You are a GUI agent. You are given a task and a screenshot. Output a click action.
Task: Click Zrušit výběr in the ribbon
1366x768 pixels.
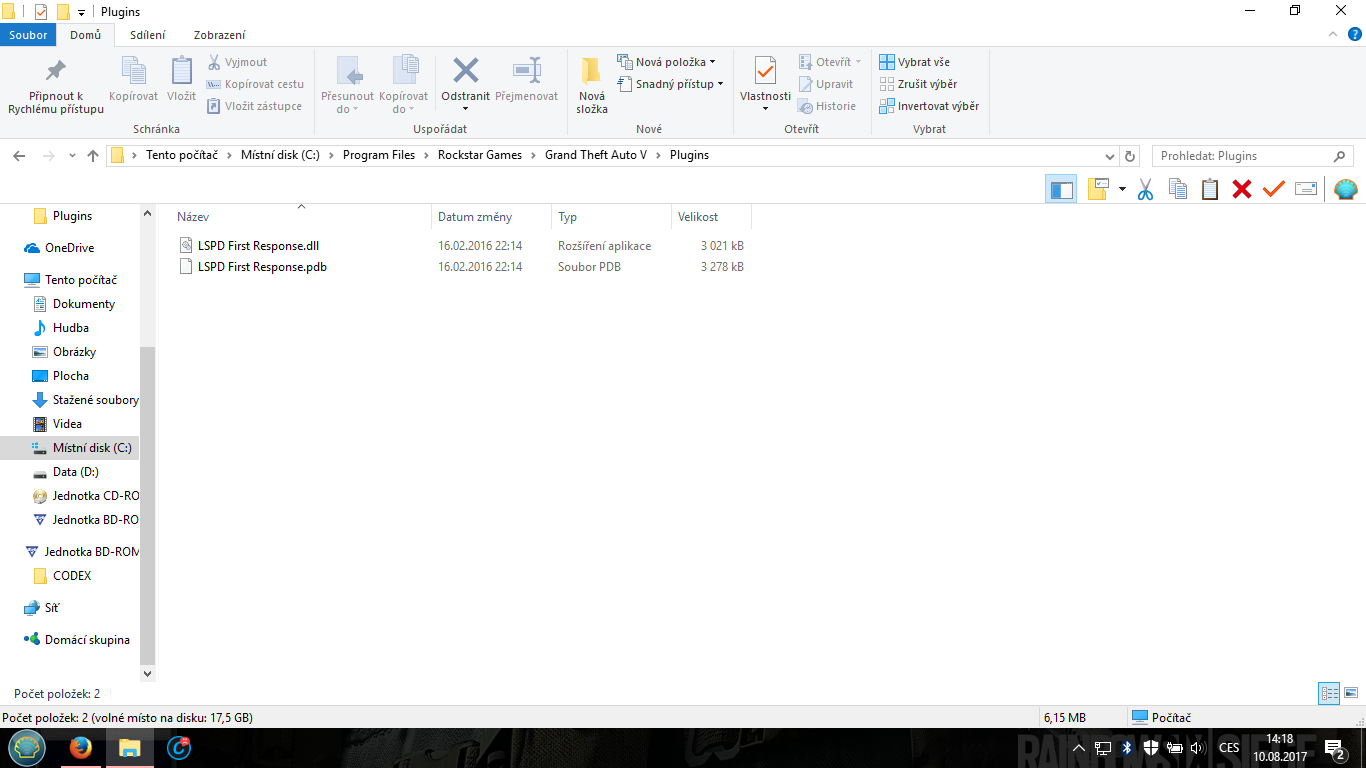click(918, 84)
